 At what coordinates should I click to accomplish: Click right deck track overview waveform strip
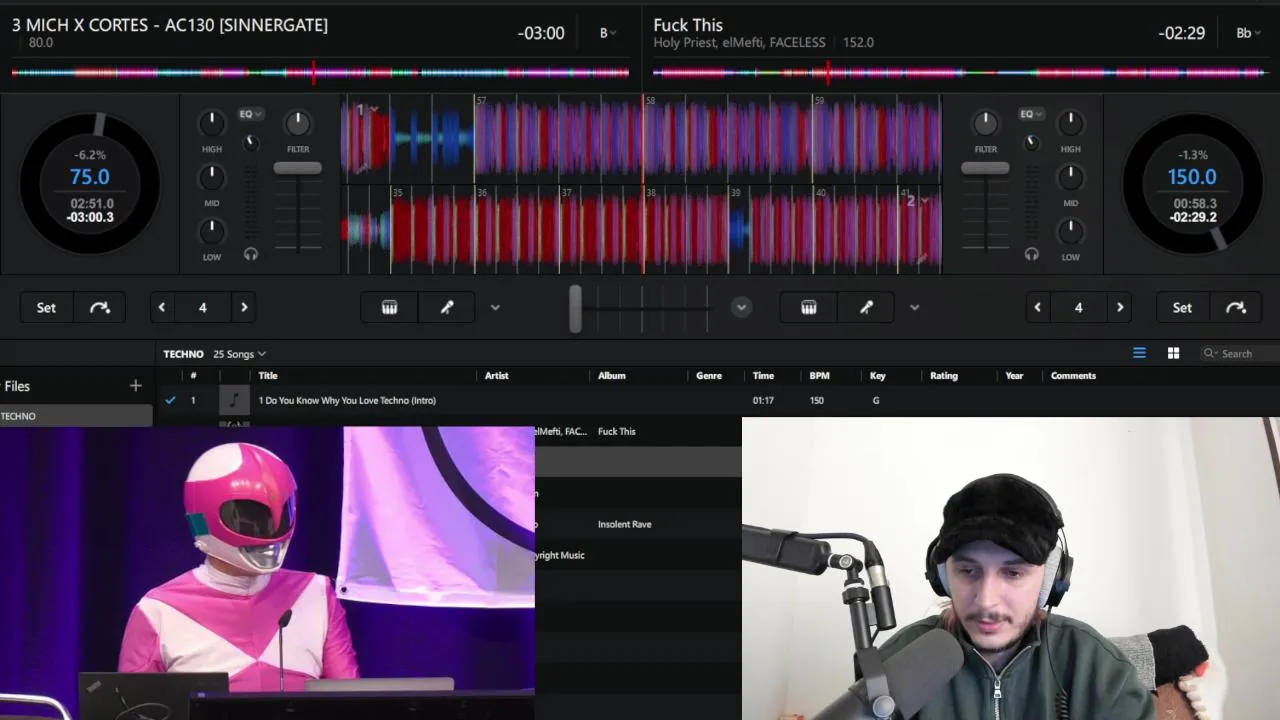pos(960,72)
